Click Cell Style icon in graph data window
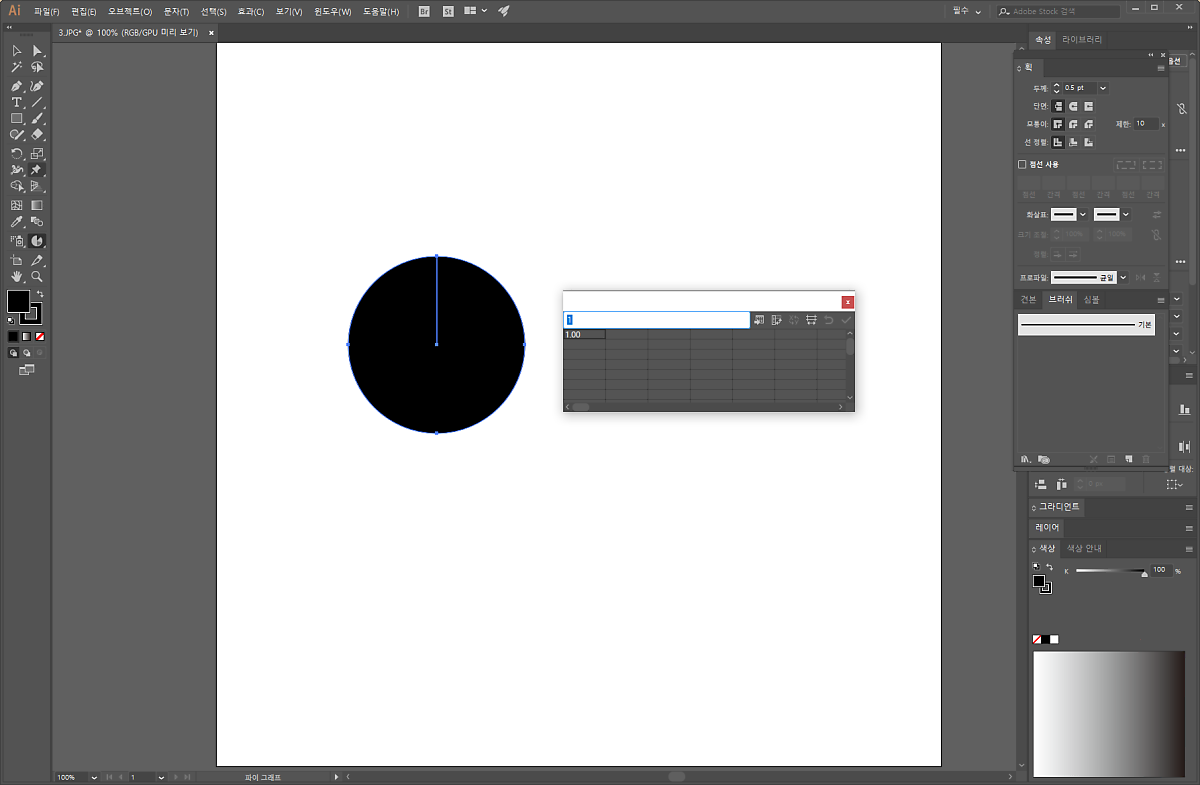 811,320
